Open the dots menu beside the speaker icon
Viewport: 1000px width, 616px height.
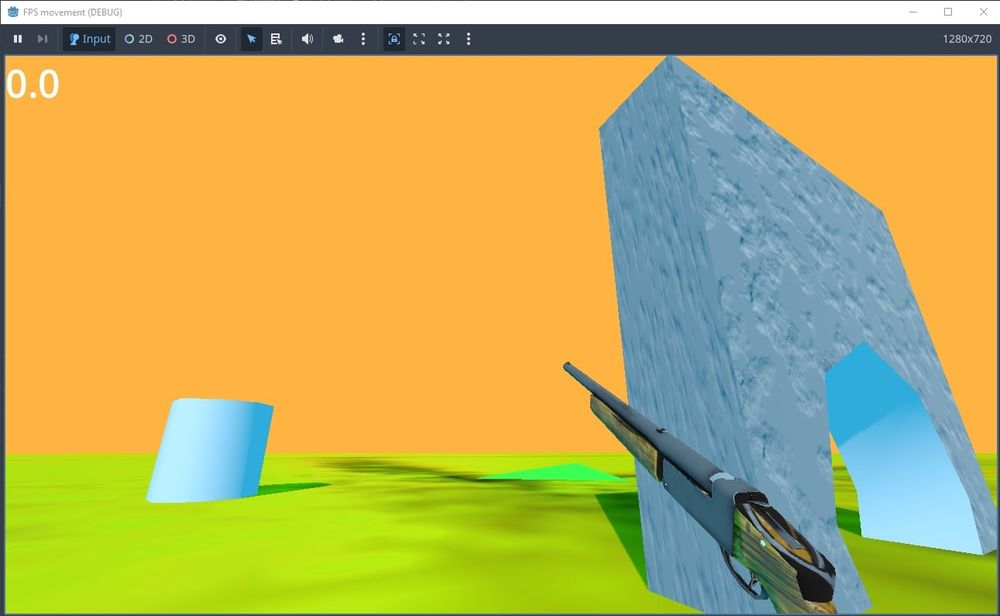pos(363,39)
